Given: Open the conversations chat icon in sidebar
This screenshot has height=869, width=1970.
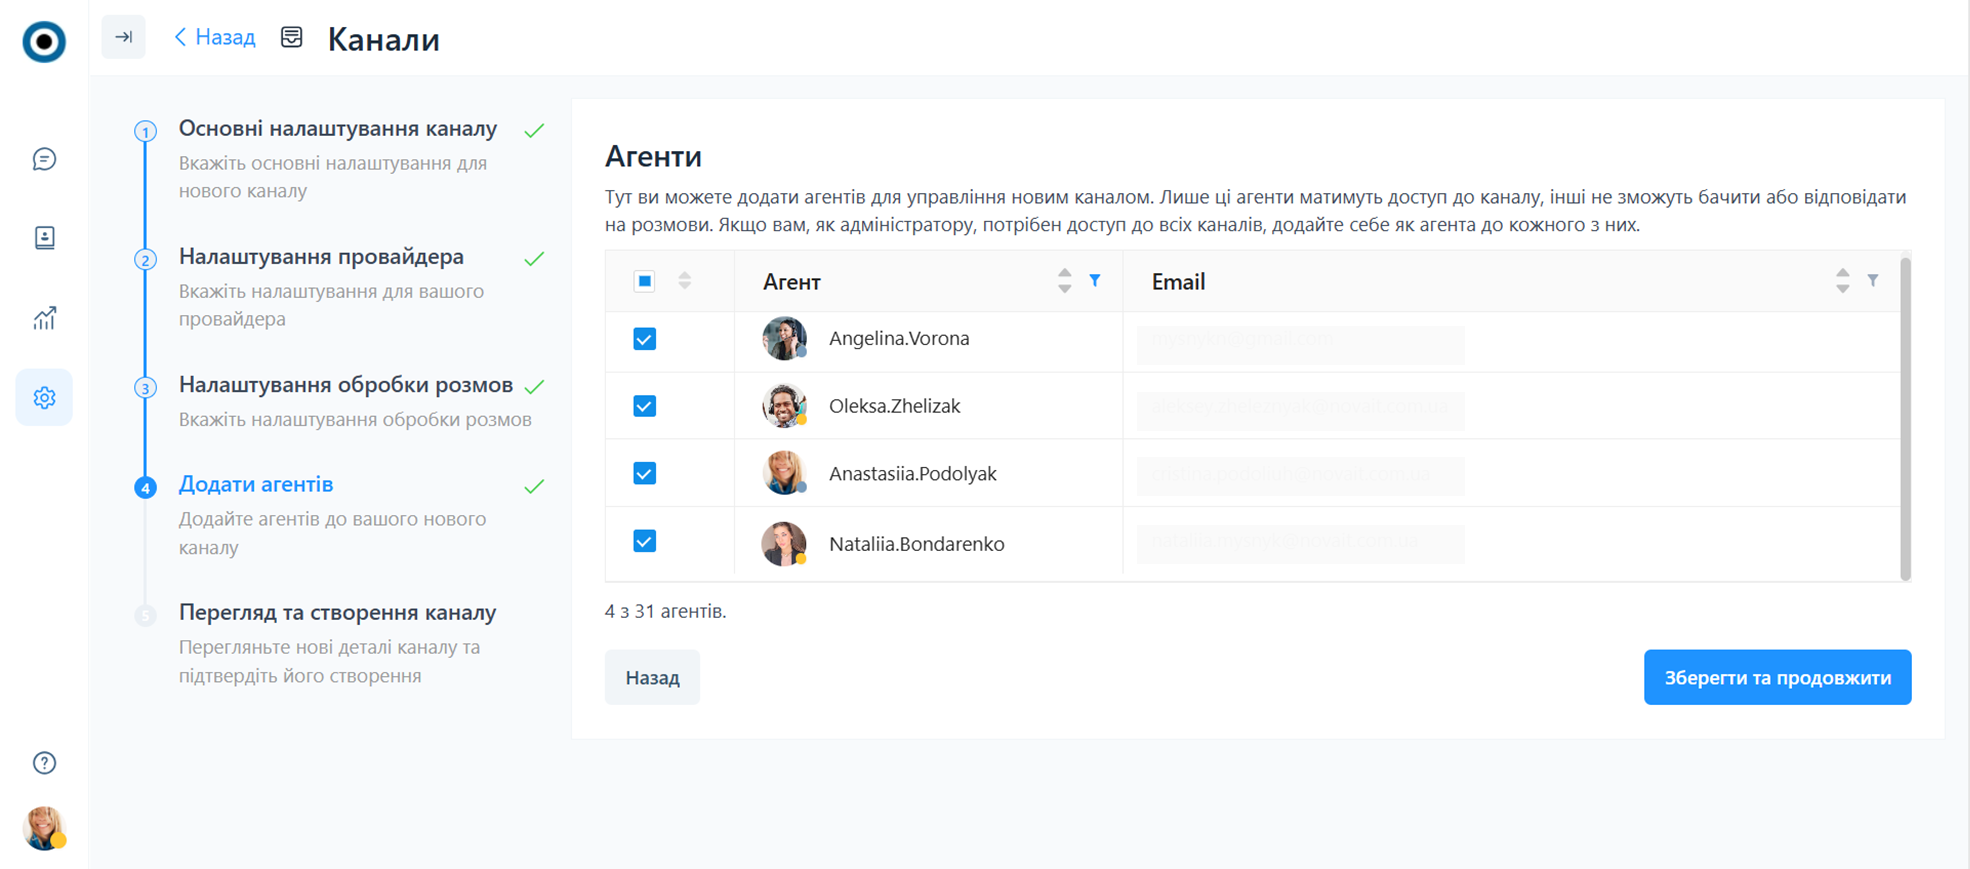Looking at the screenshot, I should pyautogui.click(x=44, y=159).
